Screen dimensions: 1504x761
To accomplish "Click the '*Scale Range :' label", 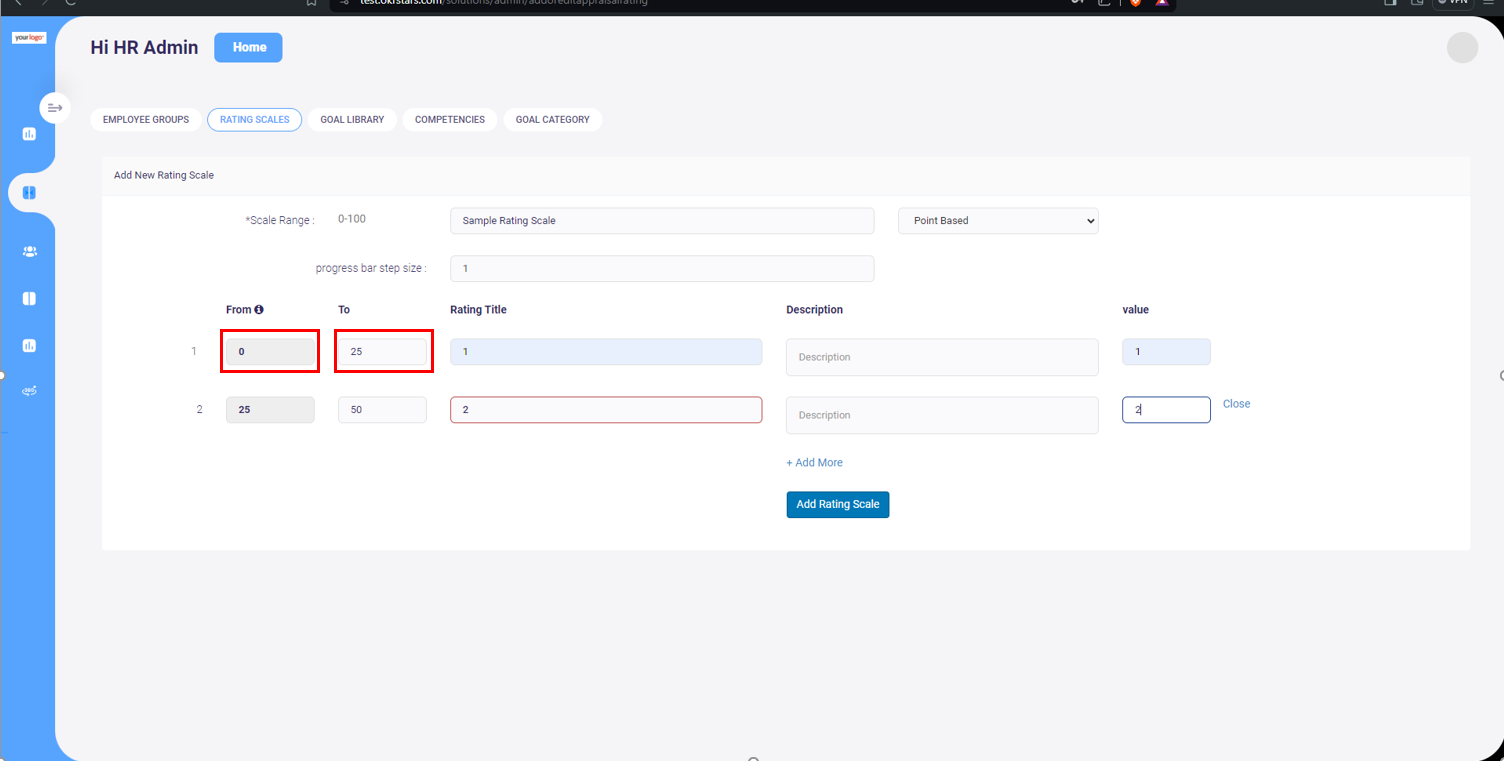I will 280,221.
